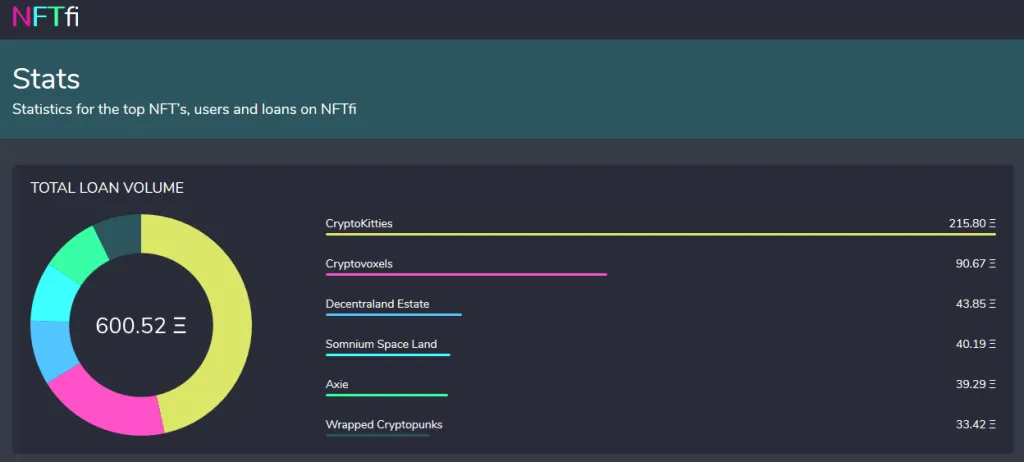Open the Decentraland Estate entry
The width and height of the screenshot is (1024, 462).
(377, 304)
